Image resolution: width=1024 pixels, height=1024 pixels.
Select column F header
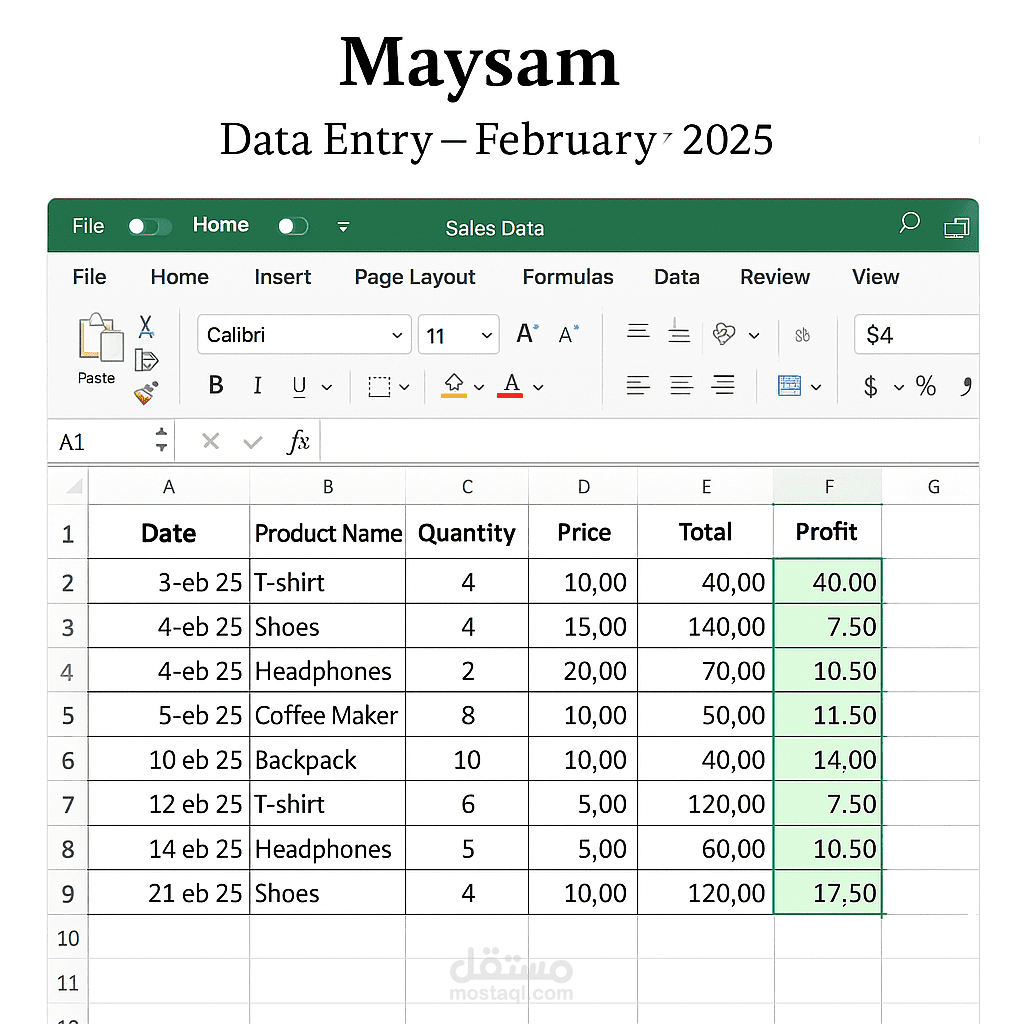827,487
